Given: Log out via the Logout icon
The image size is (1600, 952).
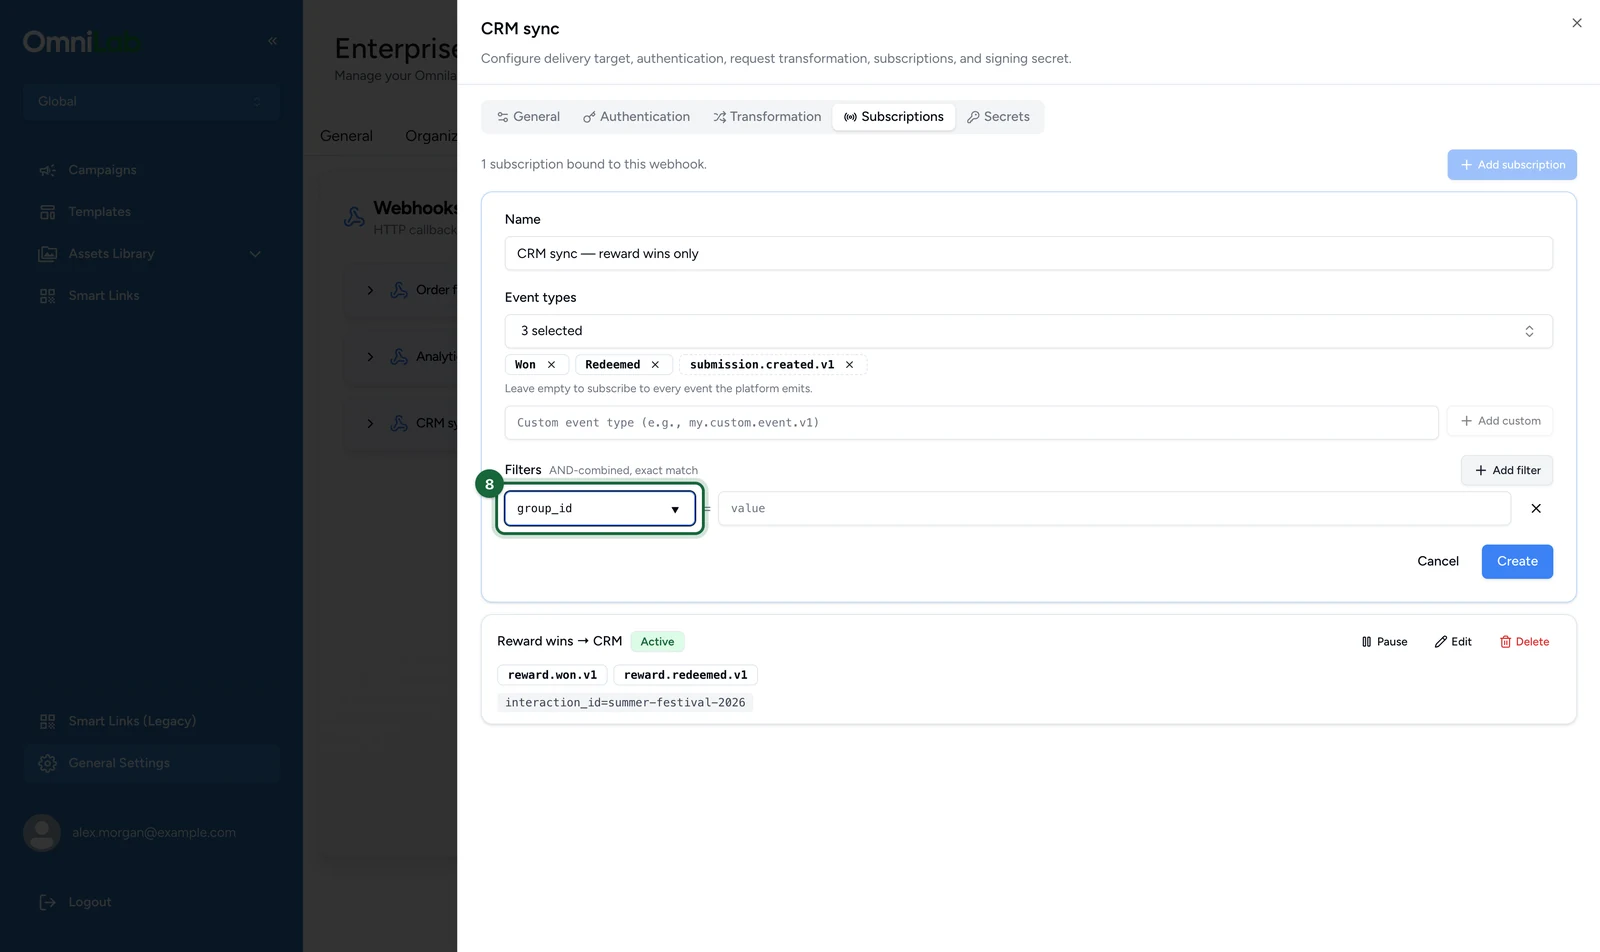Looking at the screenshot, I should [x=47, y=902].
